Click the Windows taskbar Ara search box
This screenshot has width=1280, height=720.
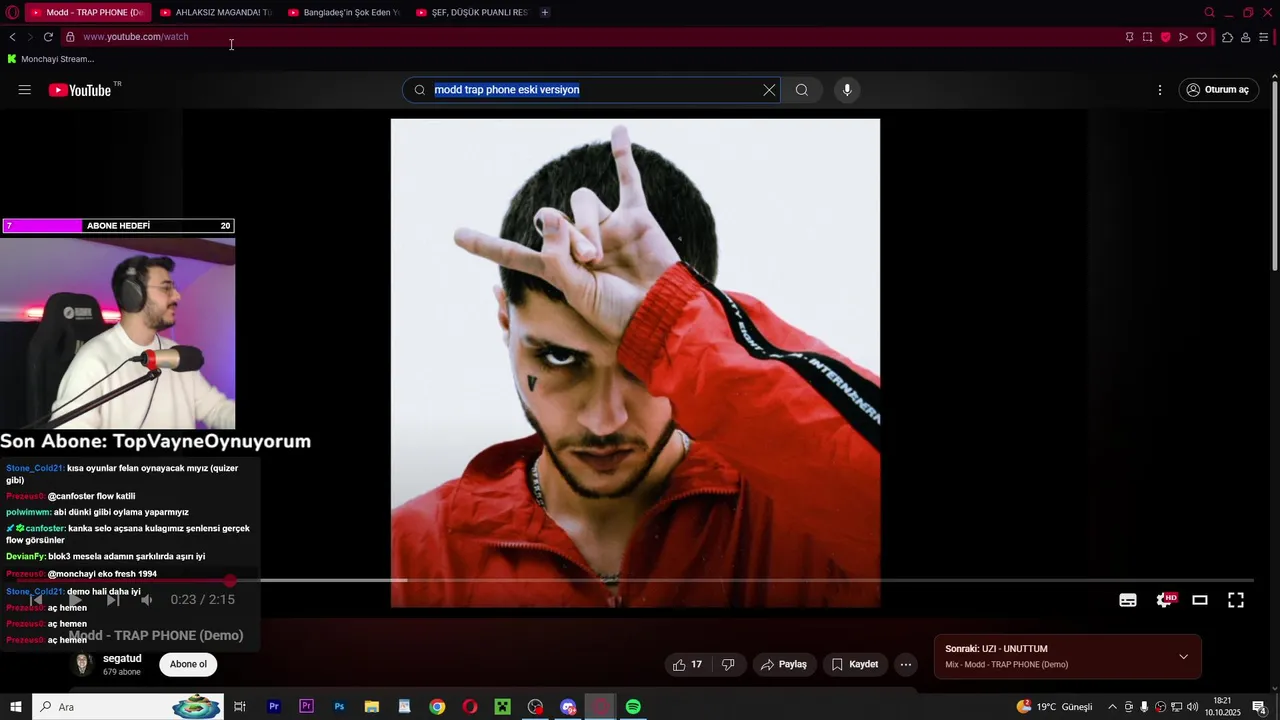click(128, 707)
